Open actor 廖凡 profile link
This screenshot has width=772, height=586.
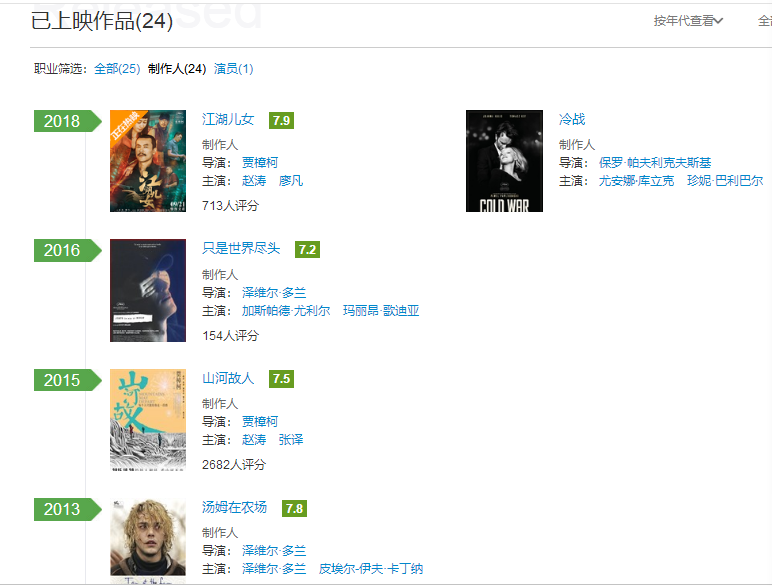click(290, 181)
